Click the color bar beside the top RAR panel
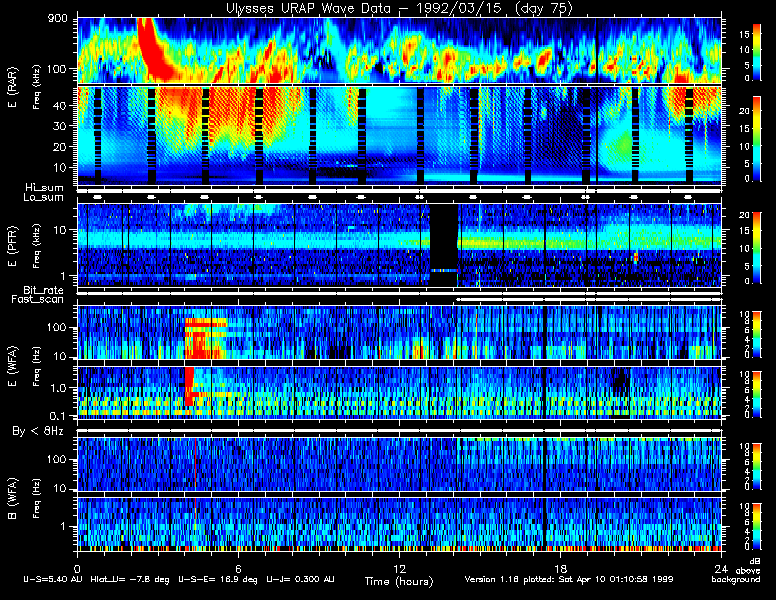The width and height of the screenshot is (776, 600). tap(757, 52)
